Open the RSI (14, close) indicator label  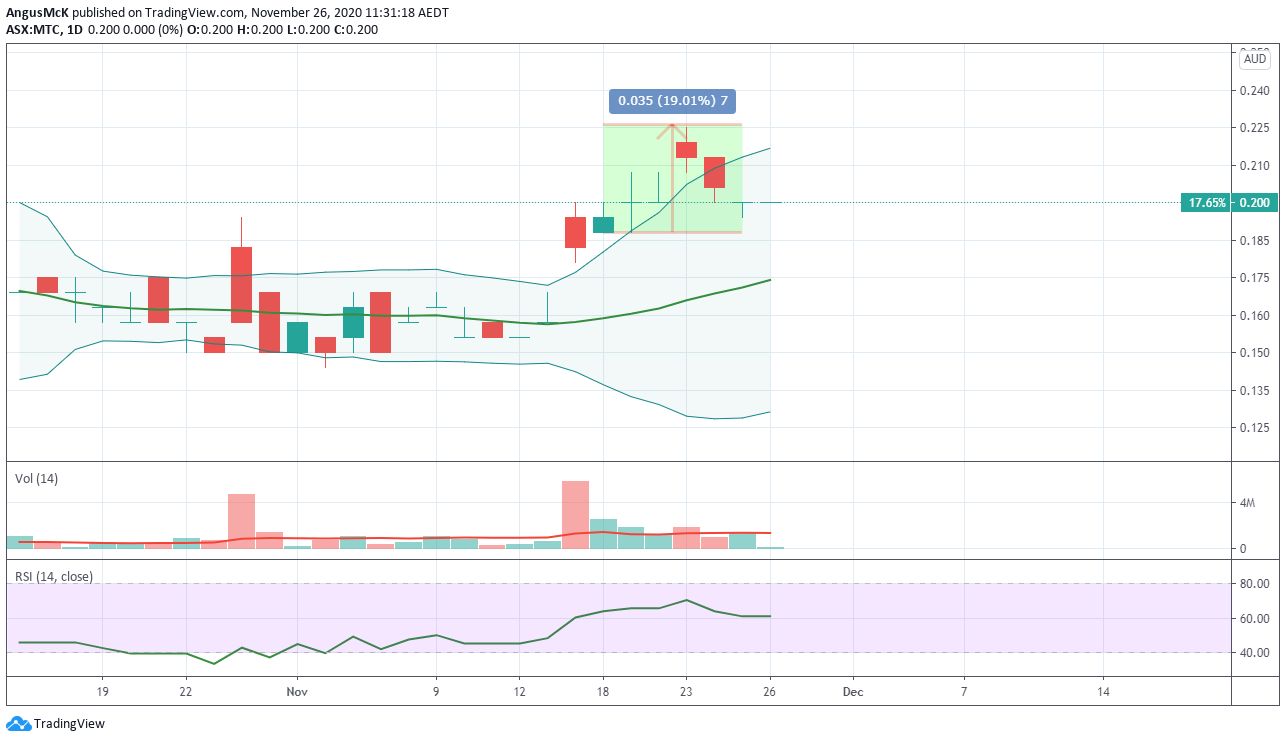[x=53, y=577]
